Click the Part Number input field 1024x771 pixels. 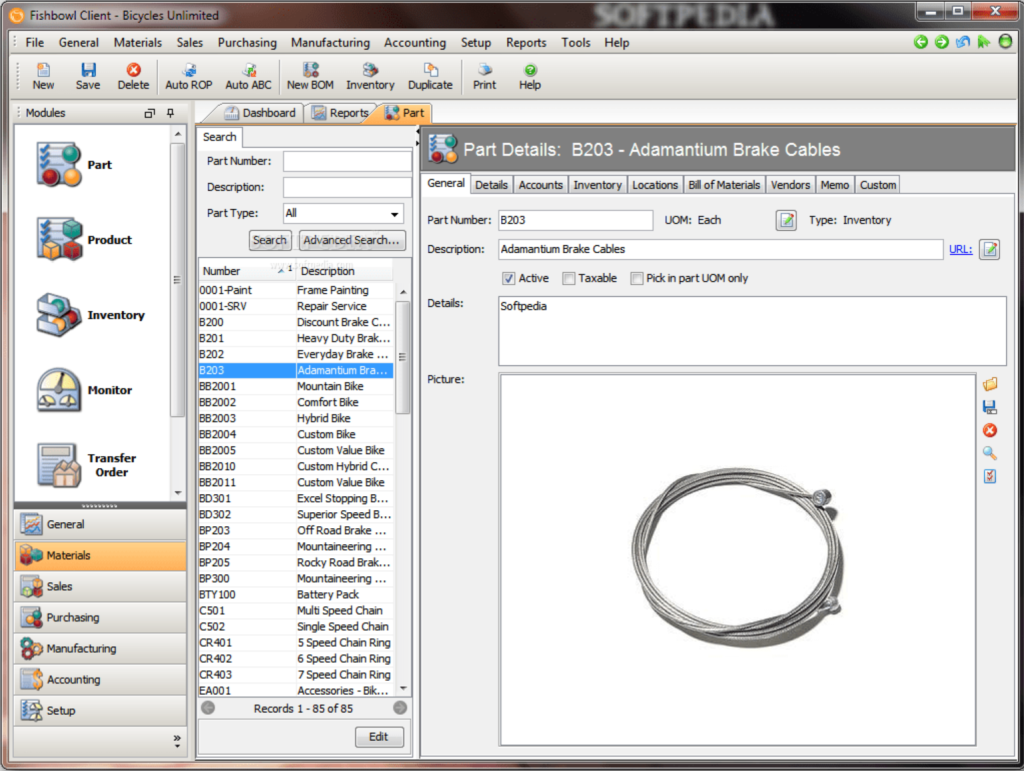(347, 160)
